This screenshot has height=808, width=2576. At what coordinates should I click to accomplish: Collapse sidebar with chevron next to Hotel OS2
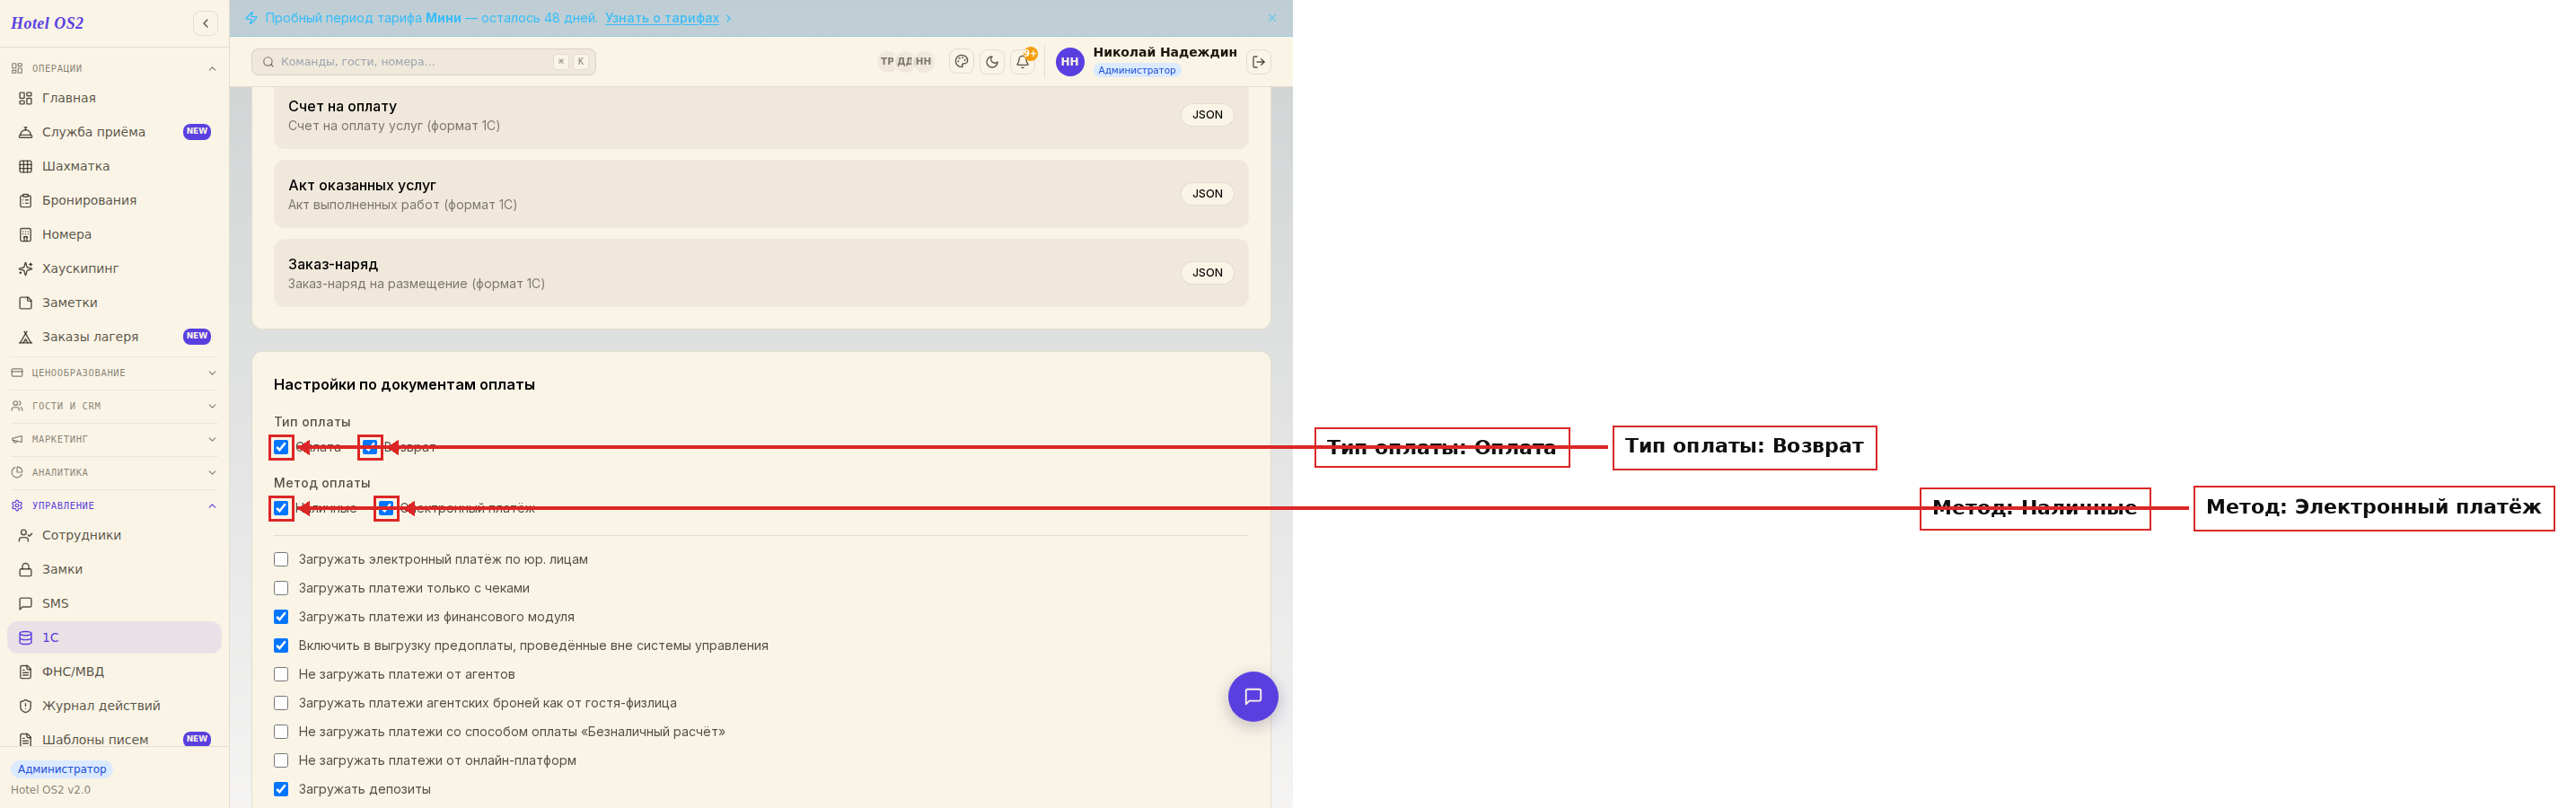205,23
